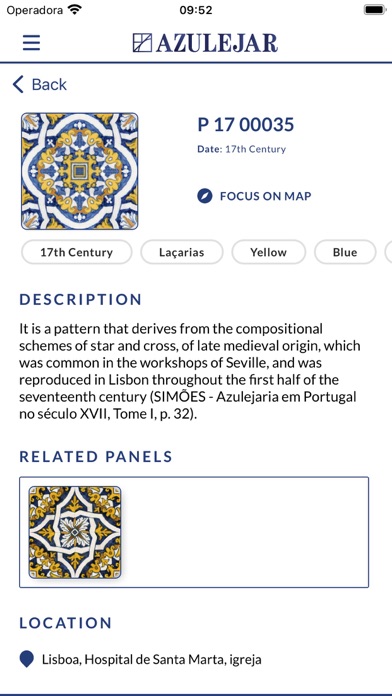Go back using the Back label
Viewport: 392px width, 696px height.
[49, 84]
